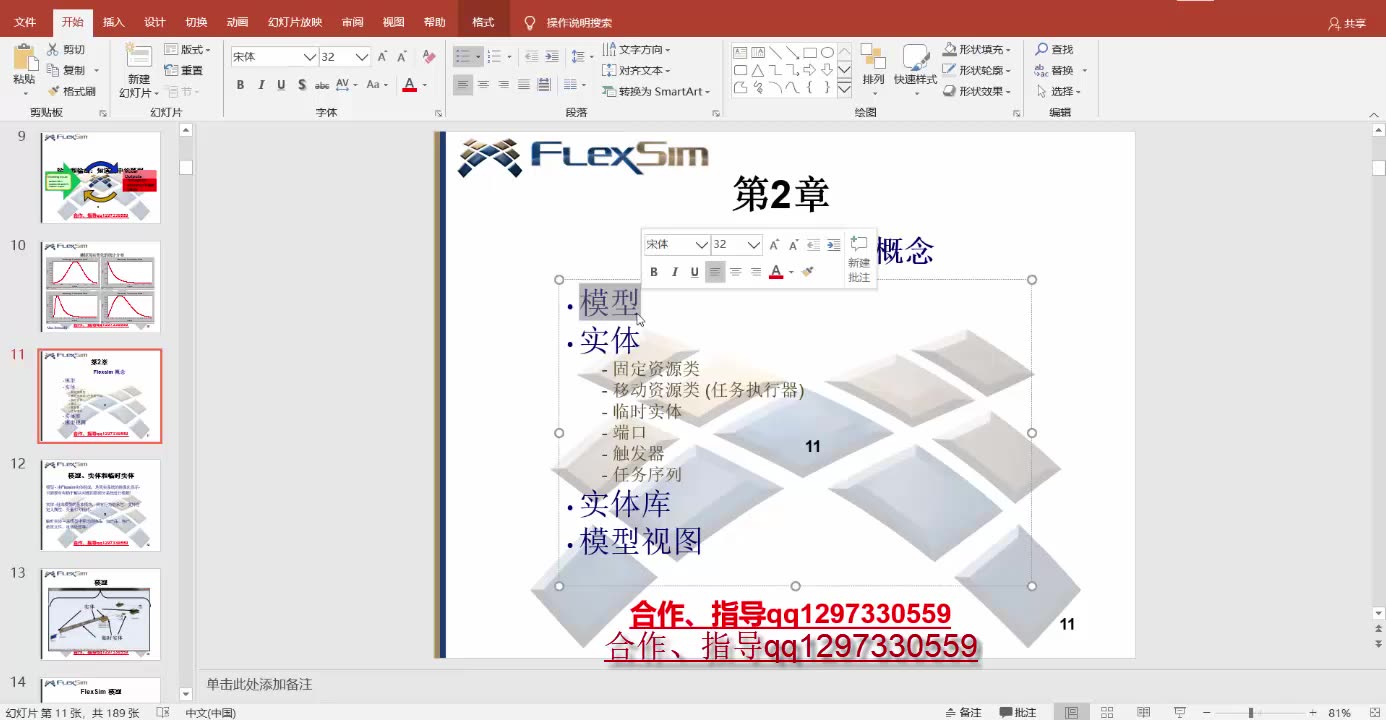1386x720 pixels.
Task: Select the Arrange (排列) tool
Action: click(x=873, y=68)
